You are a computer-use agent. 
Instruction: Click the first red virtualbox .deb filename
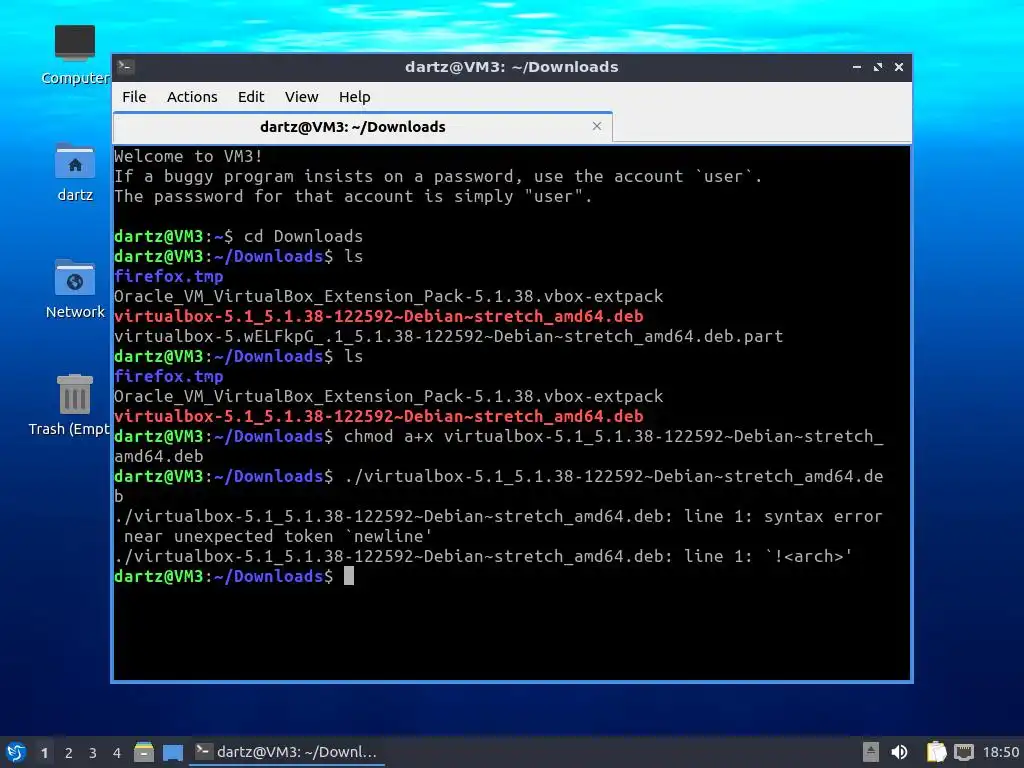pos(379,316)
